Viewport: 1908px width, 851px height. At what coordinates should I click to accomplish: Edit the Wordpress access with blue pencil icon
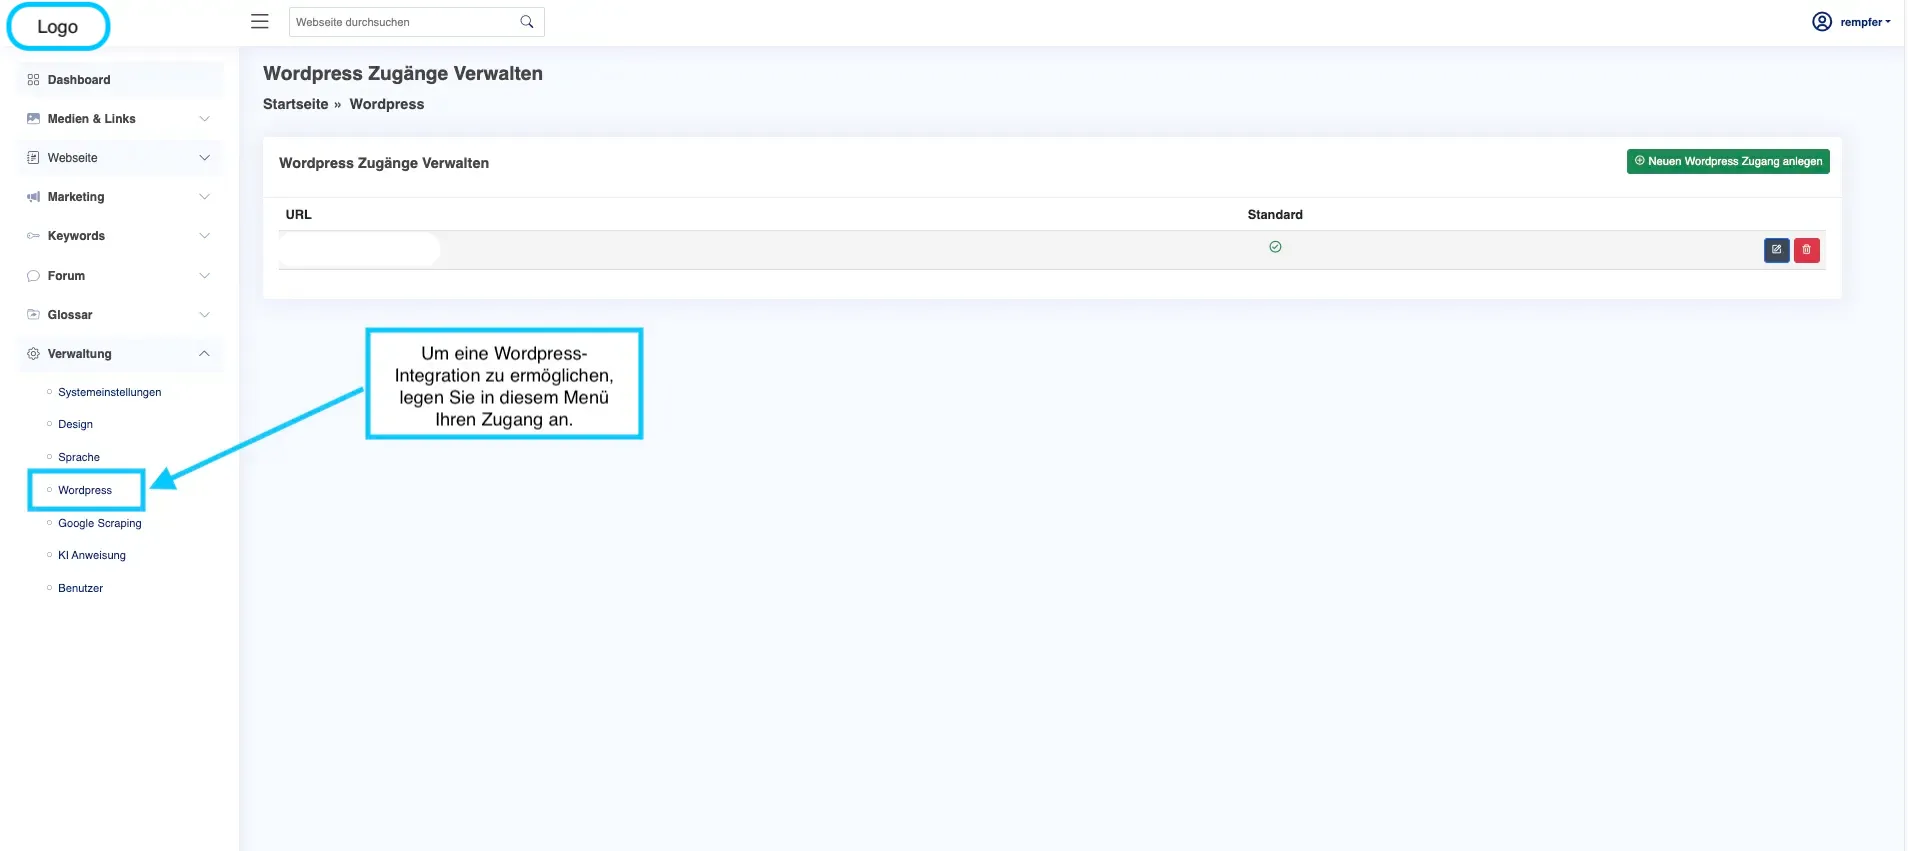coord(1777,250)
